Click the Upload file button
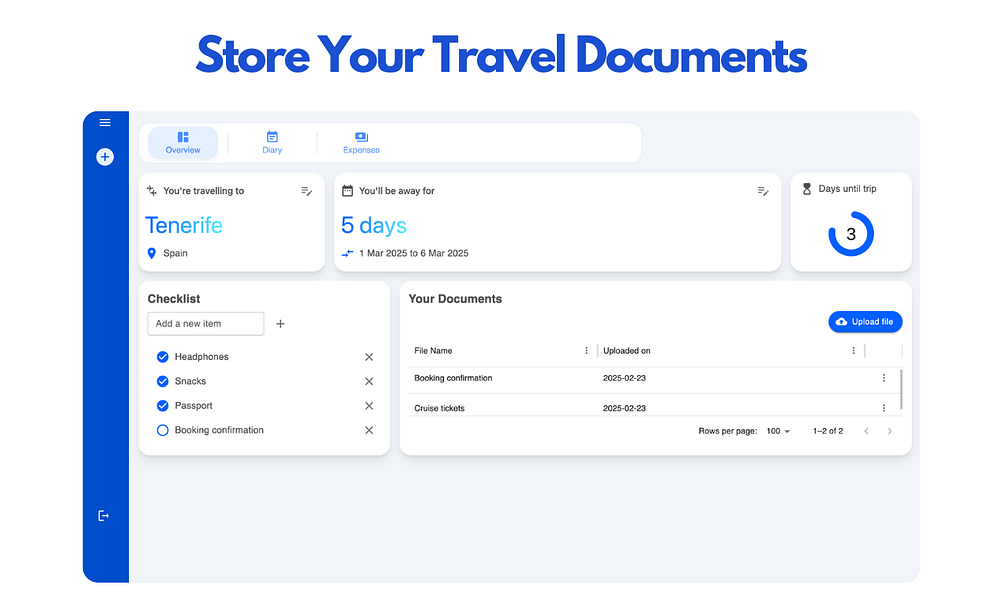Screen dimensions: 1003x600 (x=865, y=321)
